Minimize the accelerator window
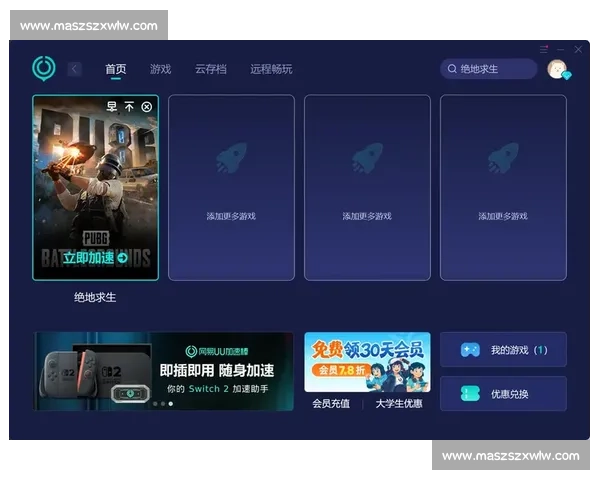The height and width of the screenshot is (480, 600). 561,50
